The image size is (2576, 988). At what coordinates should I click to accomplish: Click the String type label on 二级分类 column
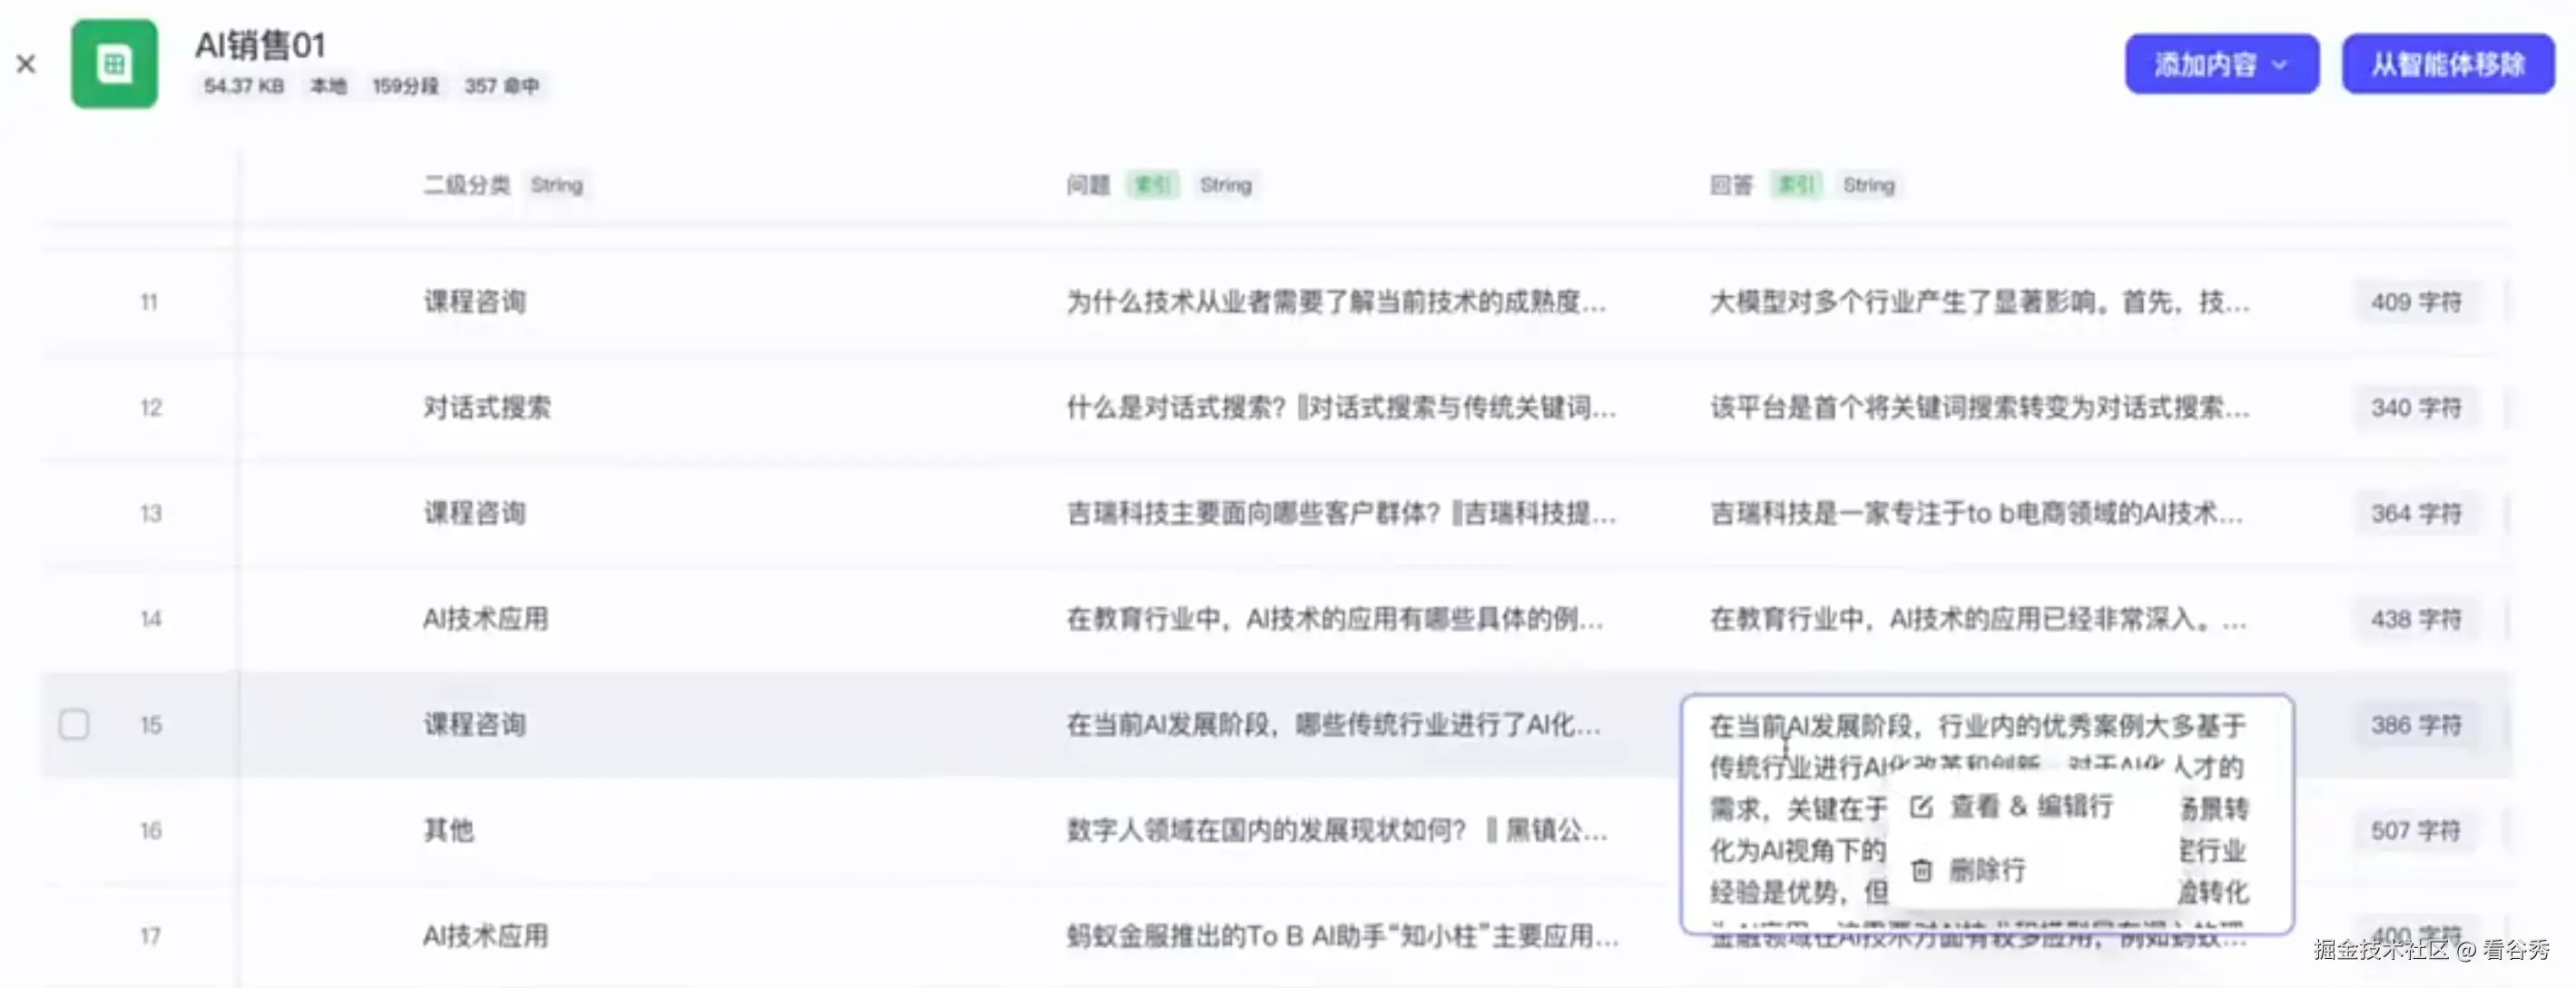[557, 184]
